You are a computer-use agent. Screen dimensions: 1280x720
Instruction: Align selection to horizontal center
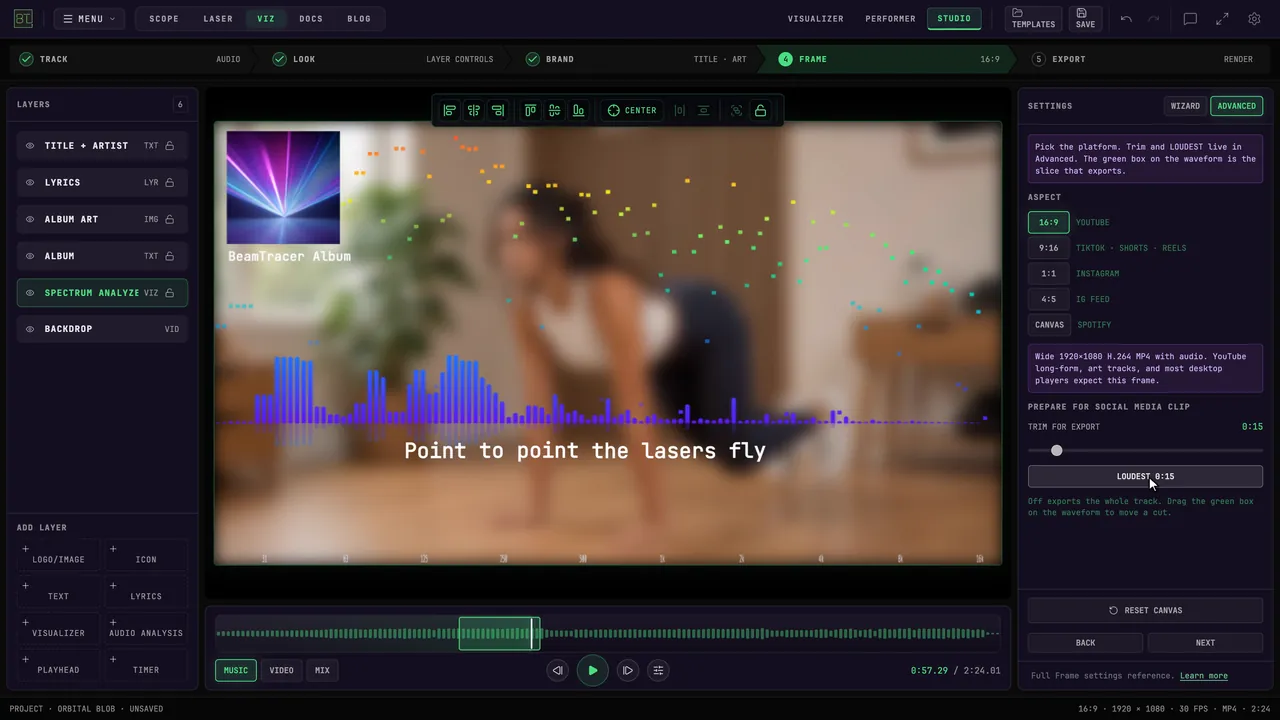pos(474,110)
